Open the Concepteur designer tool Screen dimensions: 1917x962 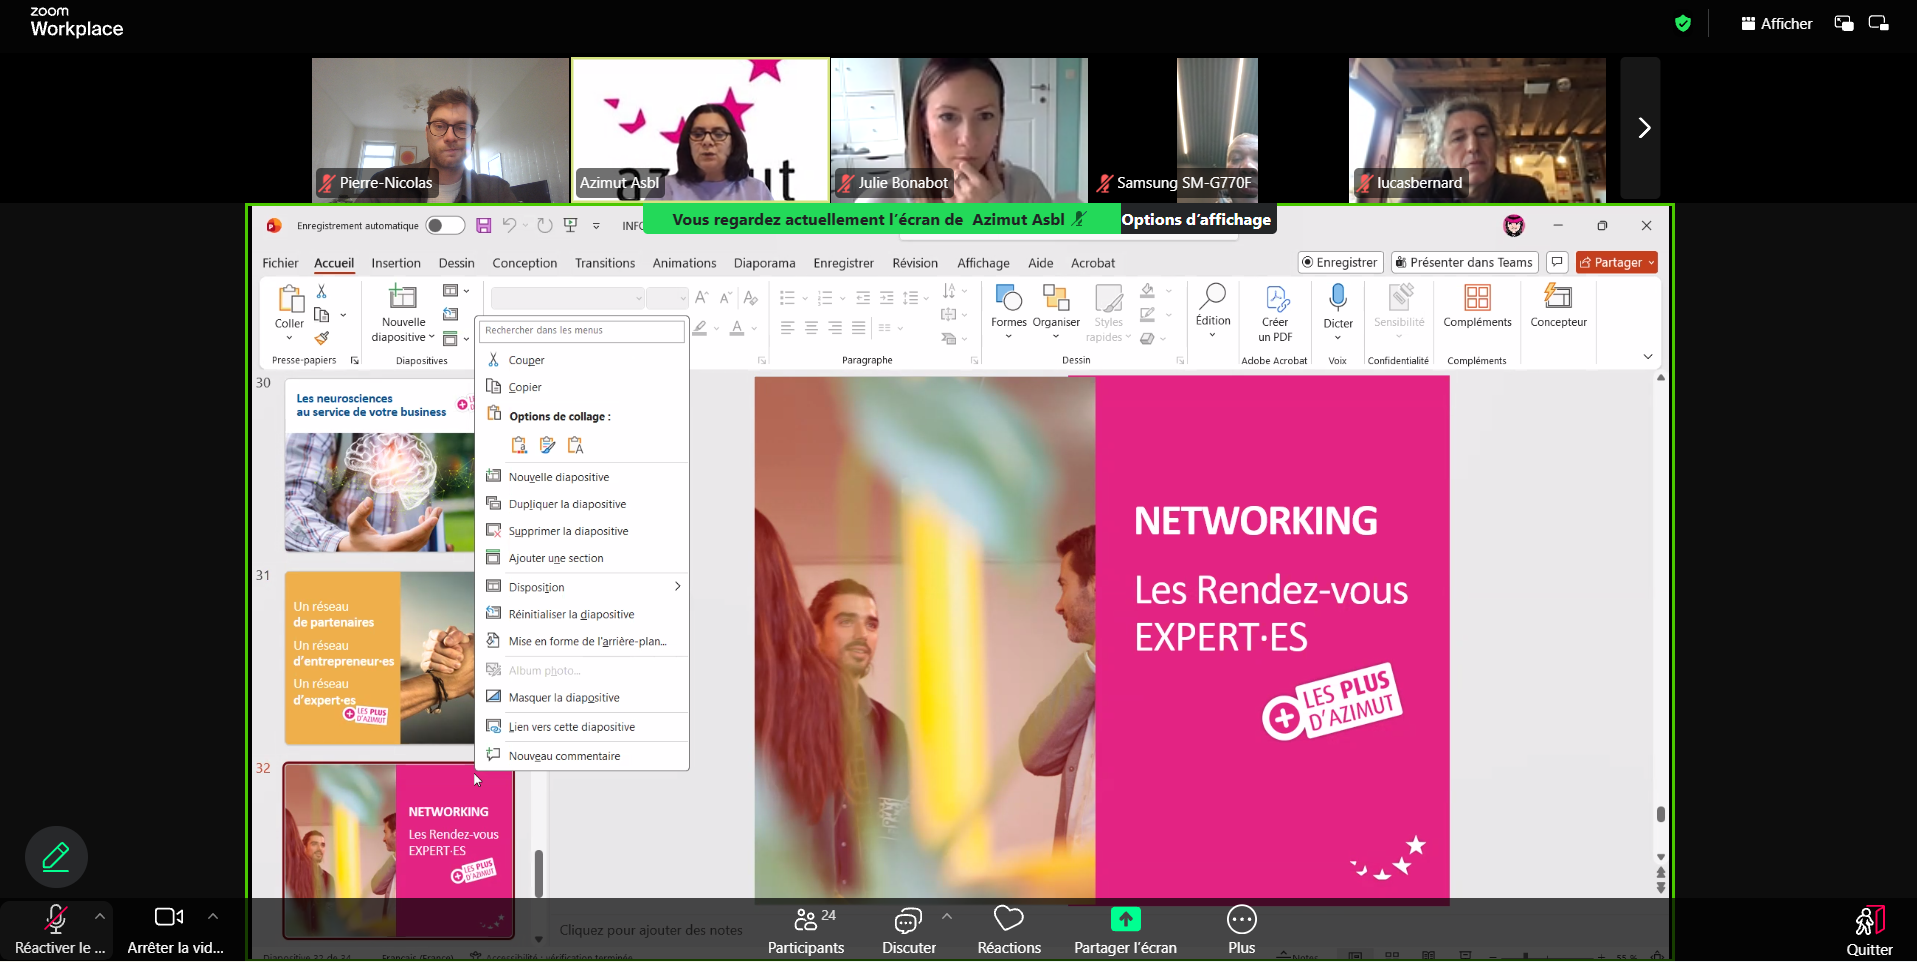click(x=1557, y=298)
